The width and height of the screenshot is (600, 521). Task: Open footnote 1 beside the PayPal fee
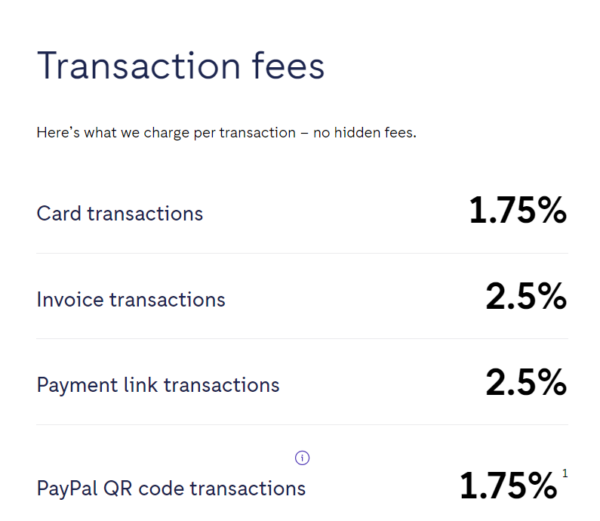pyautogui.click(x=564, y=474)
